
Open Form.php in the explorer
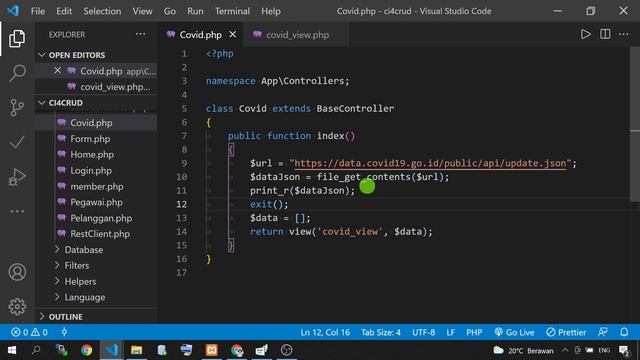click(x=90, y=139)
